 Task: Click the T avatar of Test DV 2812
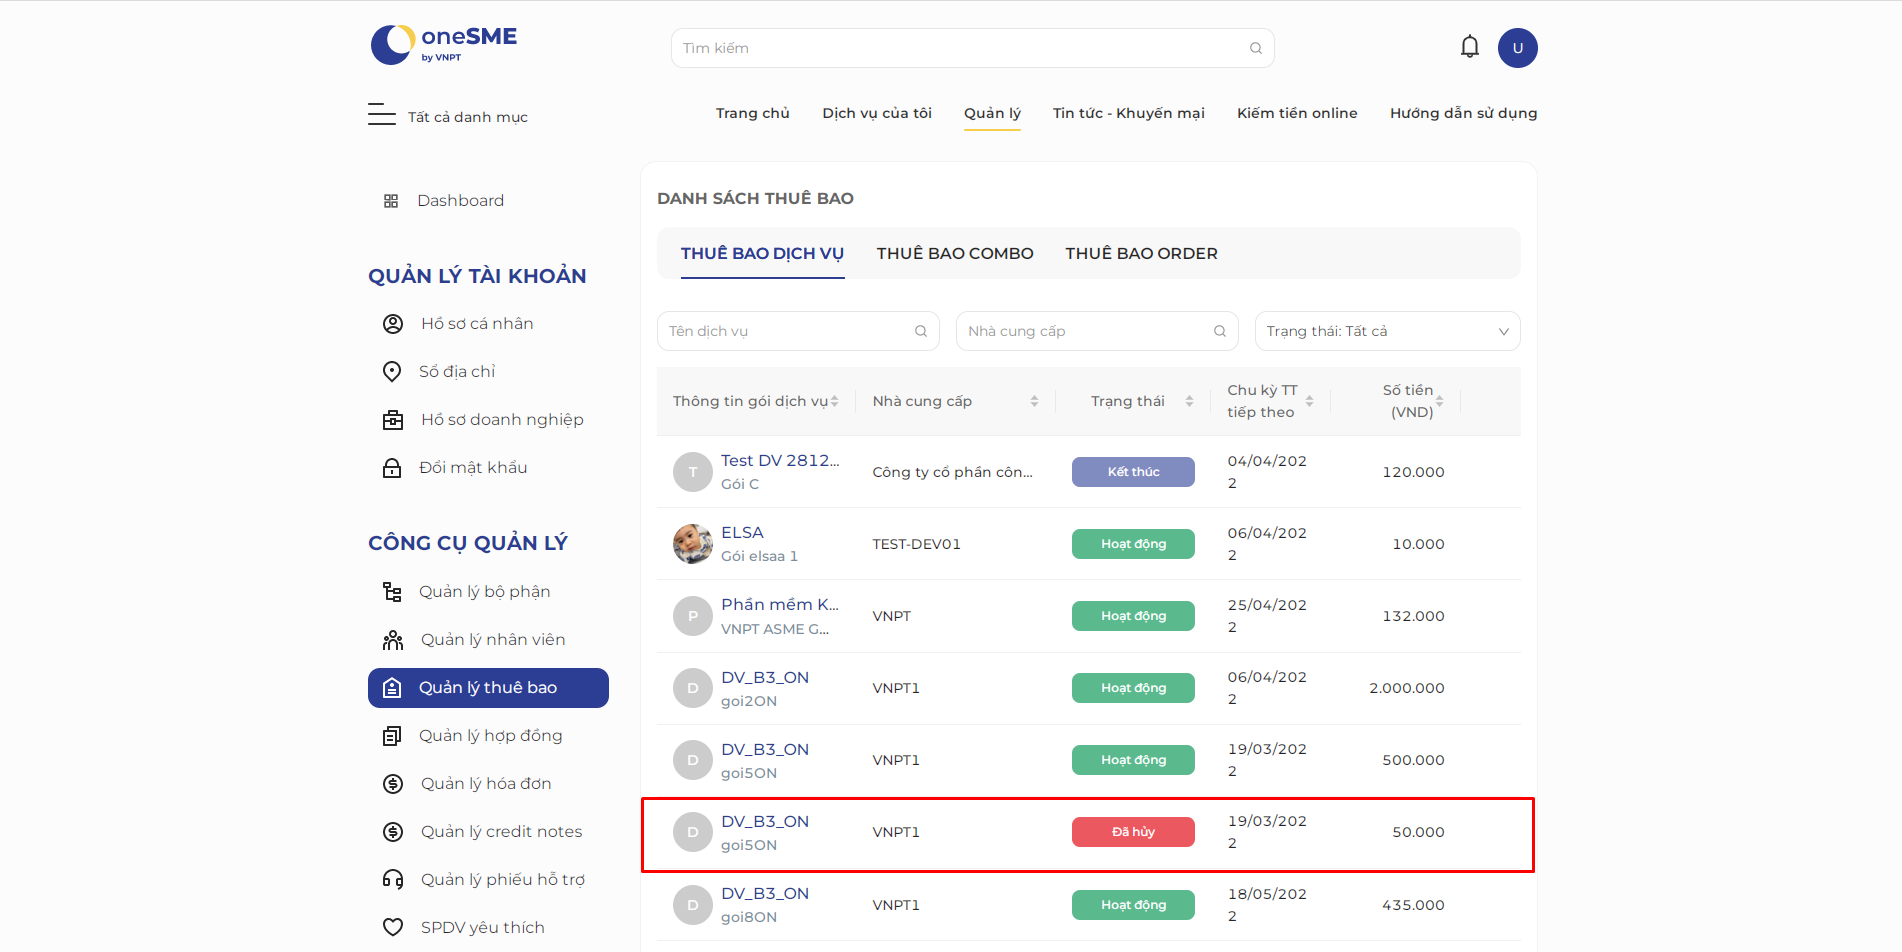pos(693,472)
